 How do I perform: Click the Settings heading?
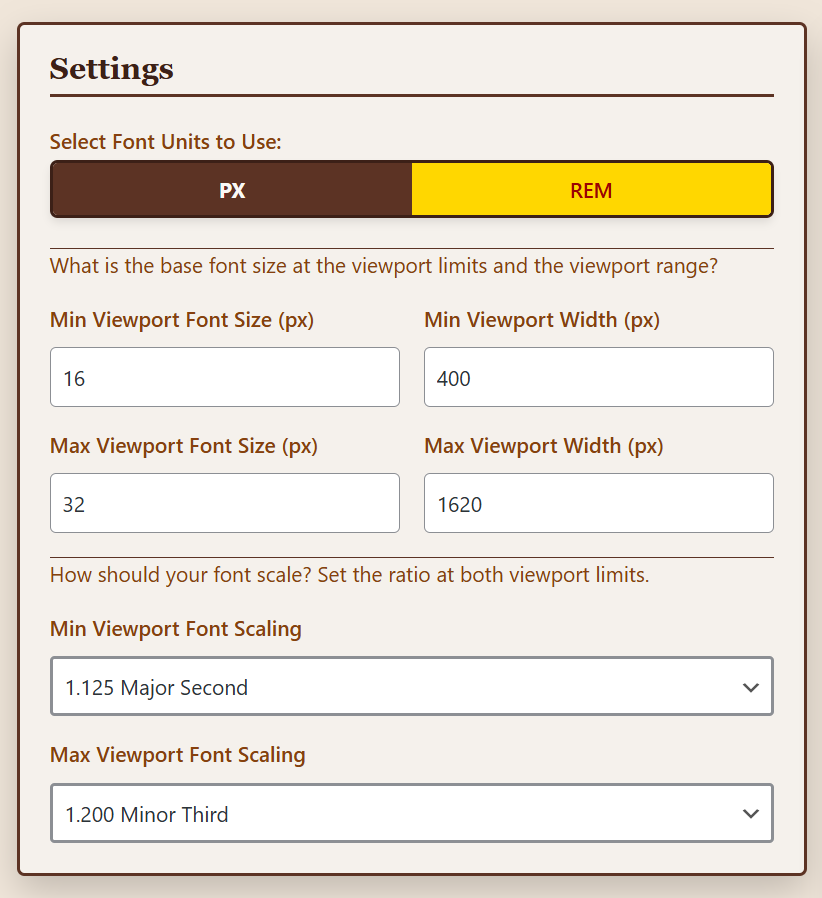(111, 69)
